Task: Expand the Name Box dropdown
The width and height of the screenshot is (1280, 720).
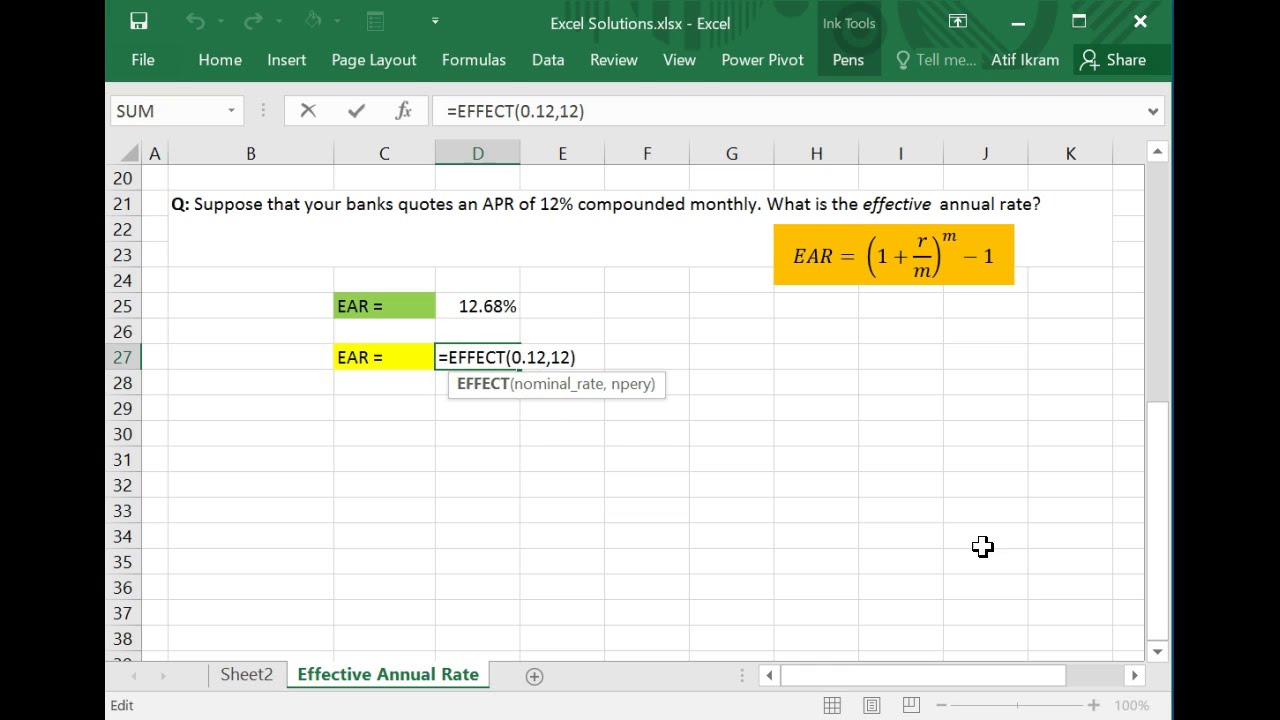Action: [231, 111]
